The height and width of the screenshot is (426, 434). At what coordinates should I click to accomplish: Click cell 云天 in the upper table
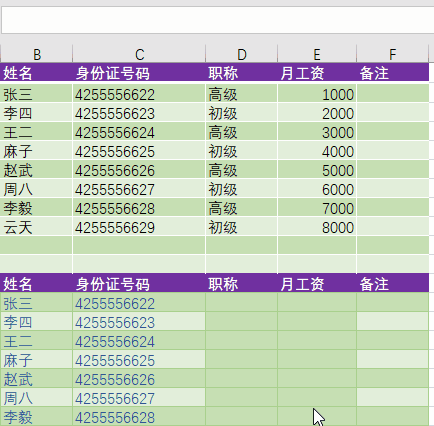pyautogui.click(x=36, y=227)
